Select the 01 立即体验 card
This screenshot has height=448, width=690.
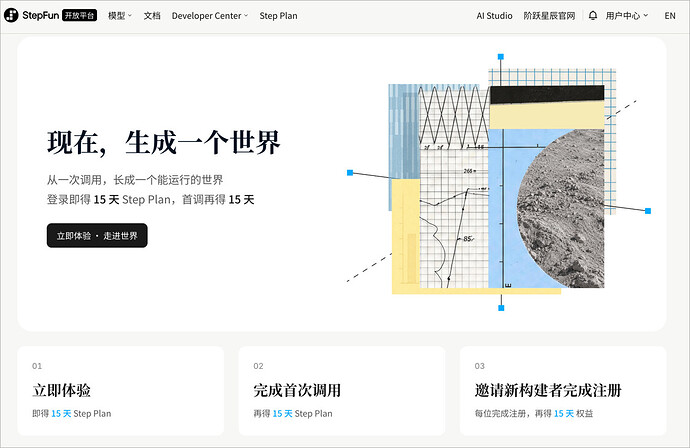click(121, 390)
